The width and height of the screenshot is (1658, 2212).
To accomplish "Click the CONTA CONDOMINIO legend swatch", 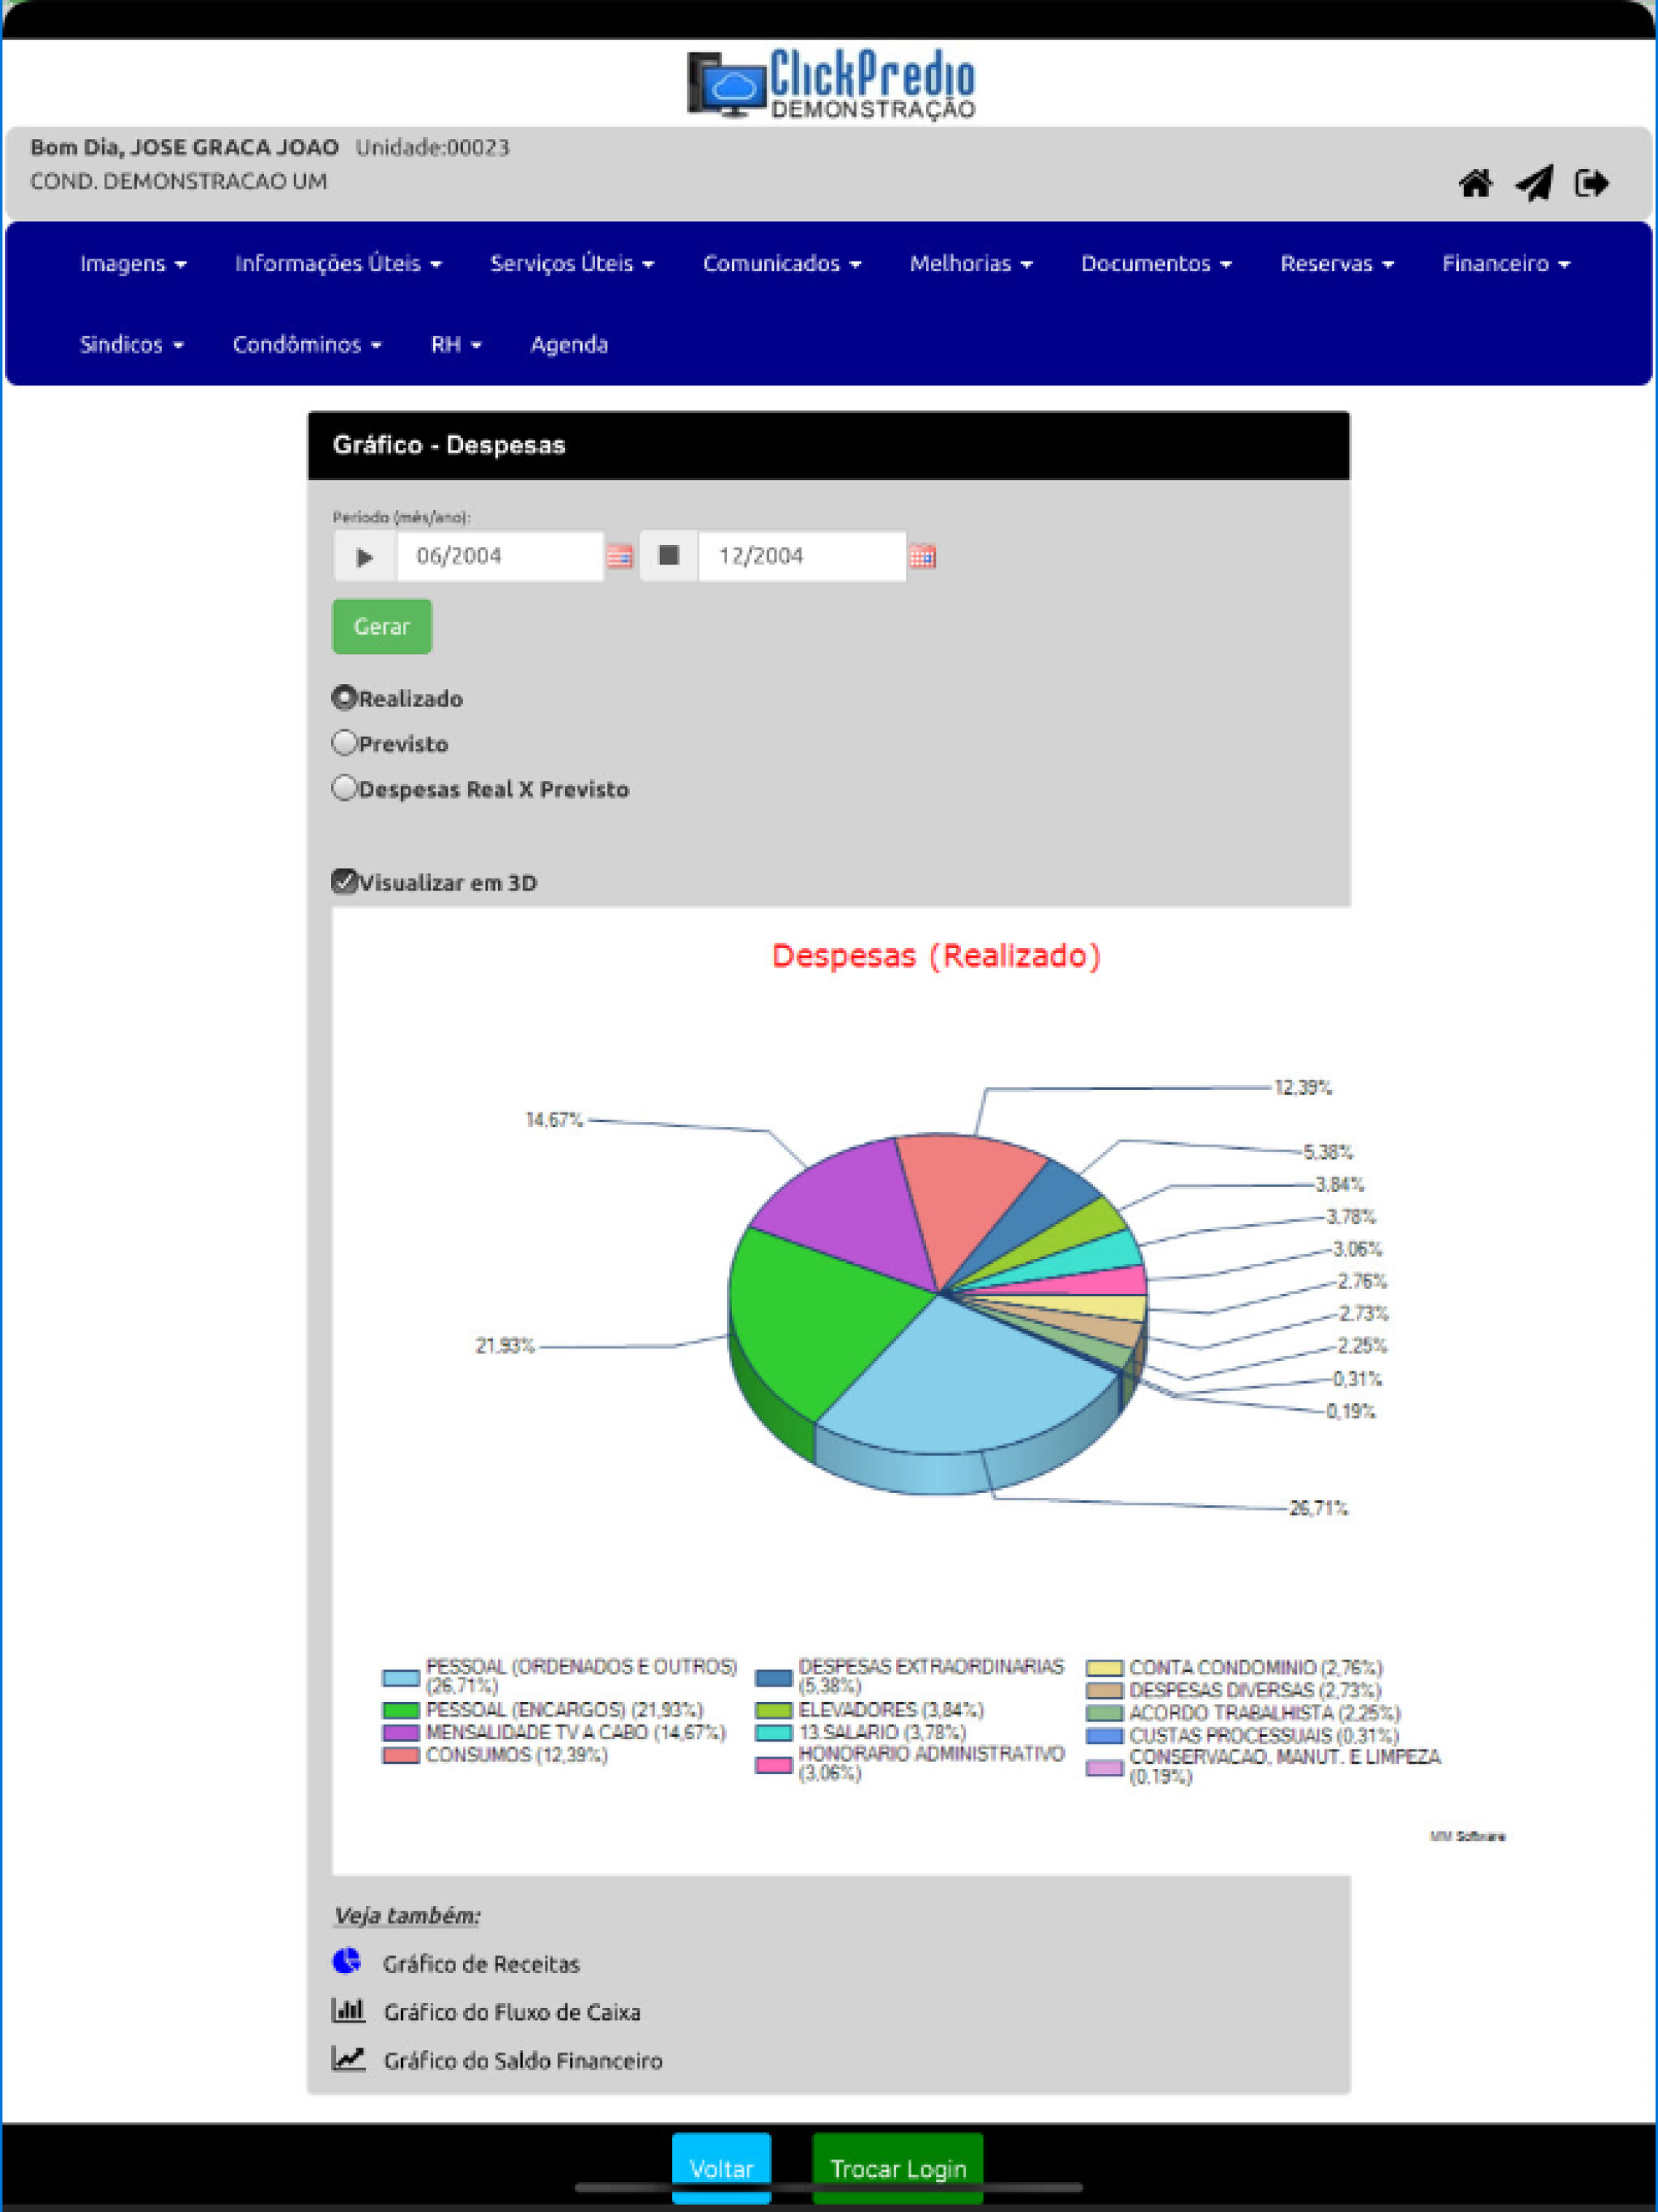I will click(x=1104, y=1668).
